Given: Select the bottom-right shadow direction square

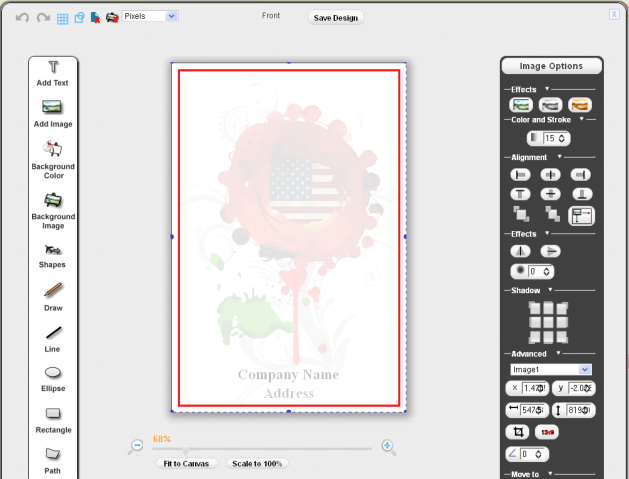Looking at the screenshot, I should point(562,337).
